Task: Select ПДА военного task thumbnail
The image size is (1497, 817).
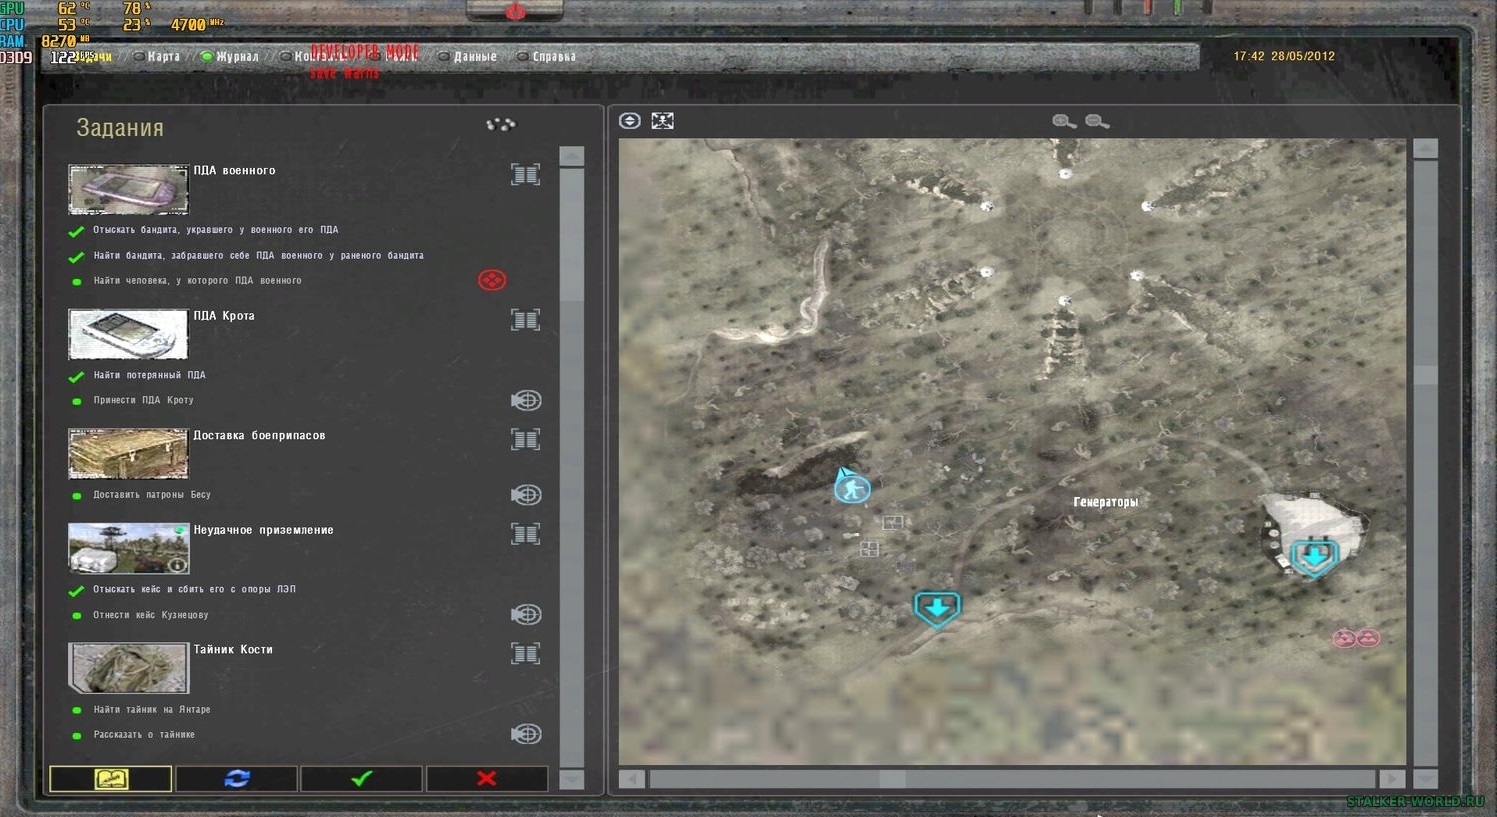Action: pos(128,189)
